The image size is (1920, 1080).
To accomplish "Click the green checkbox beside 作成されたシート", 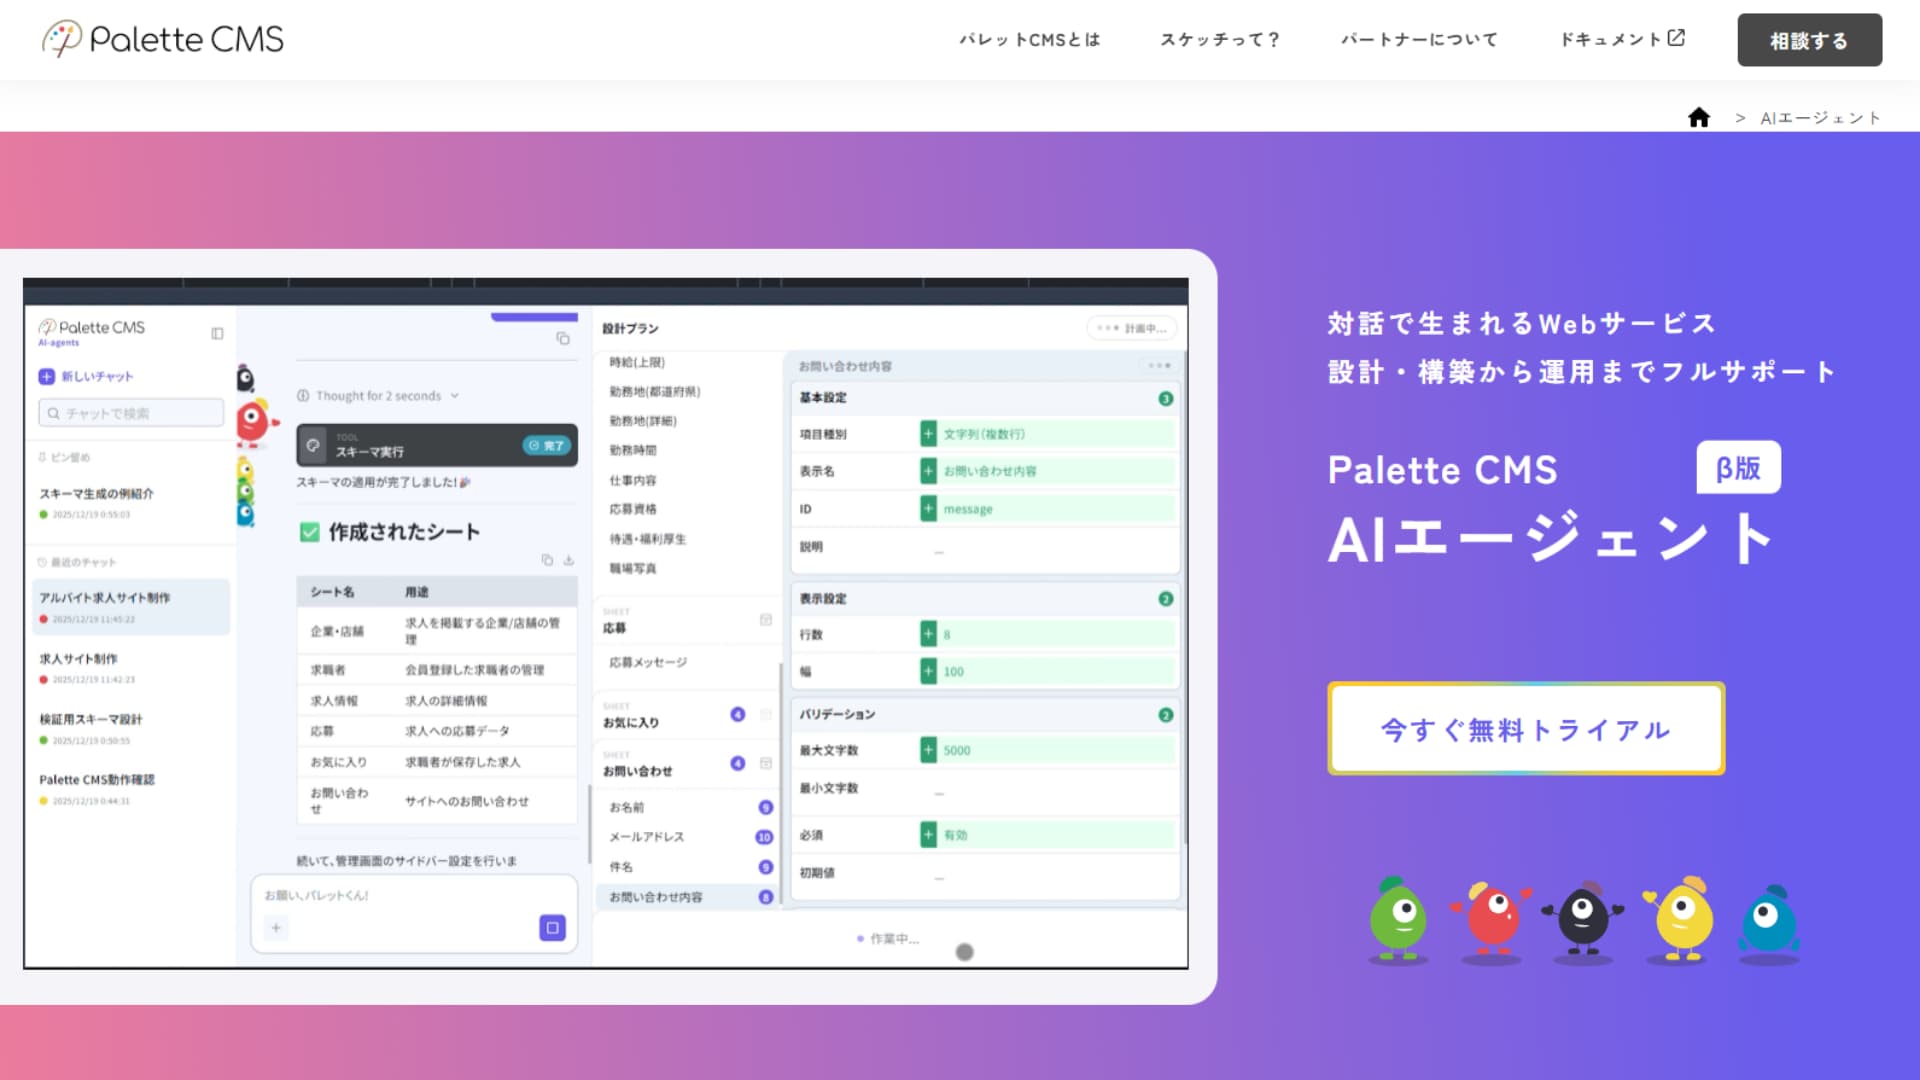I will [310, 532].
